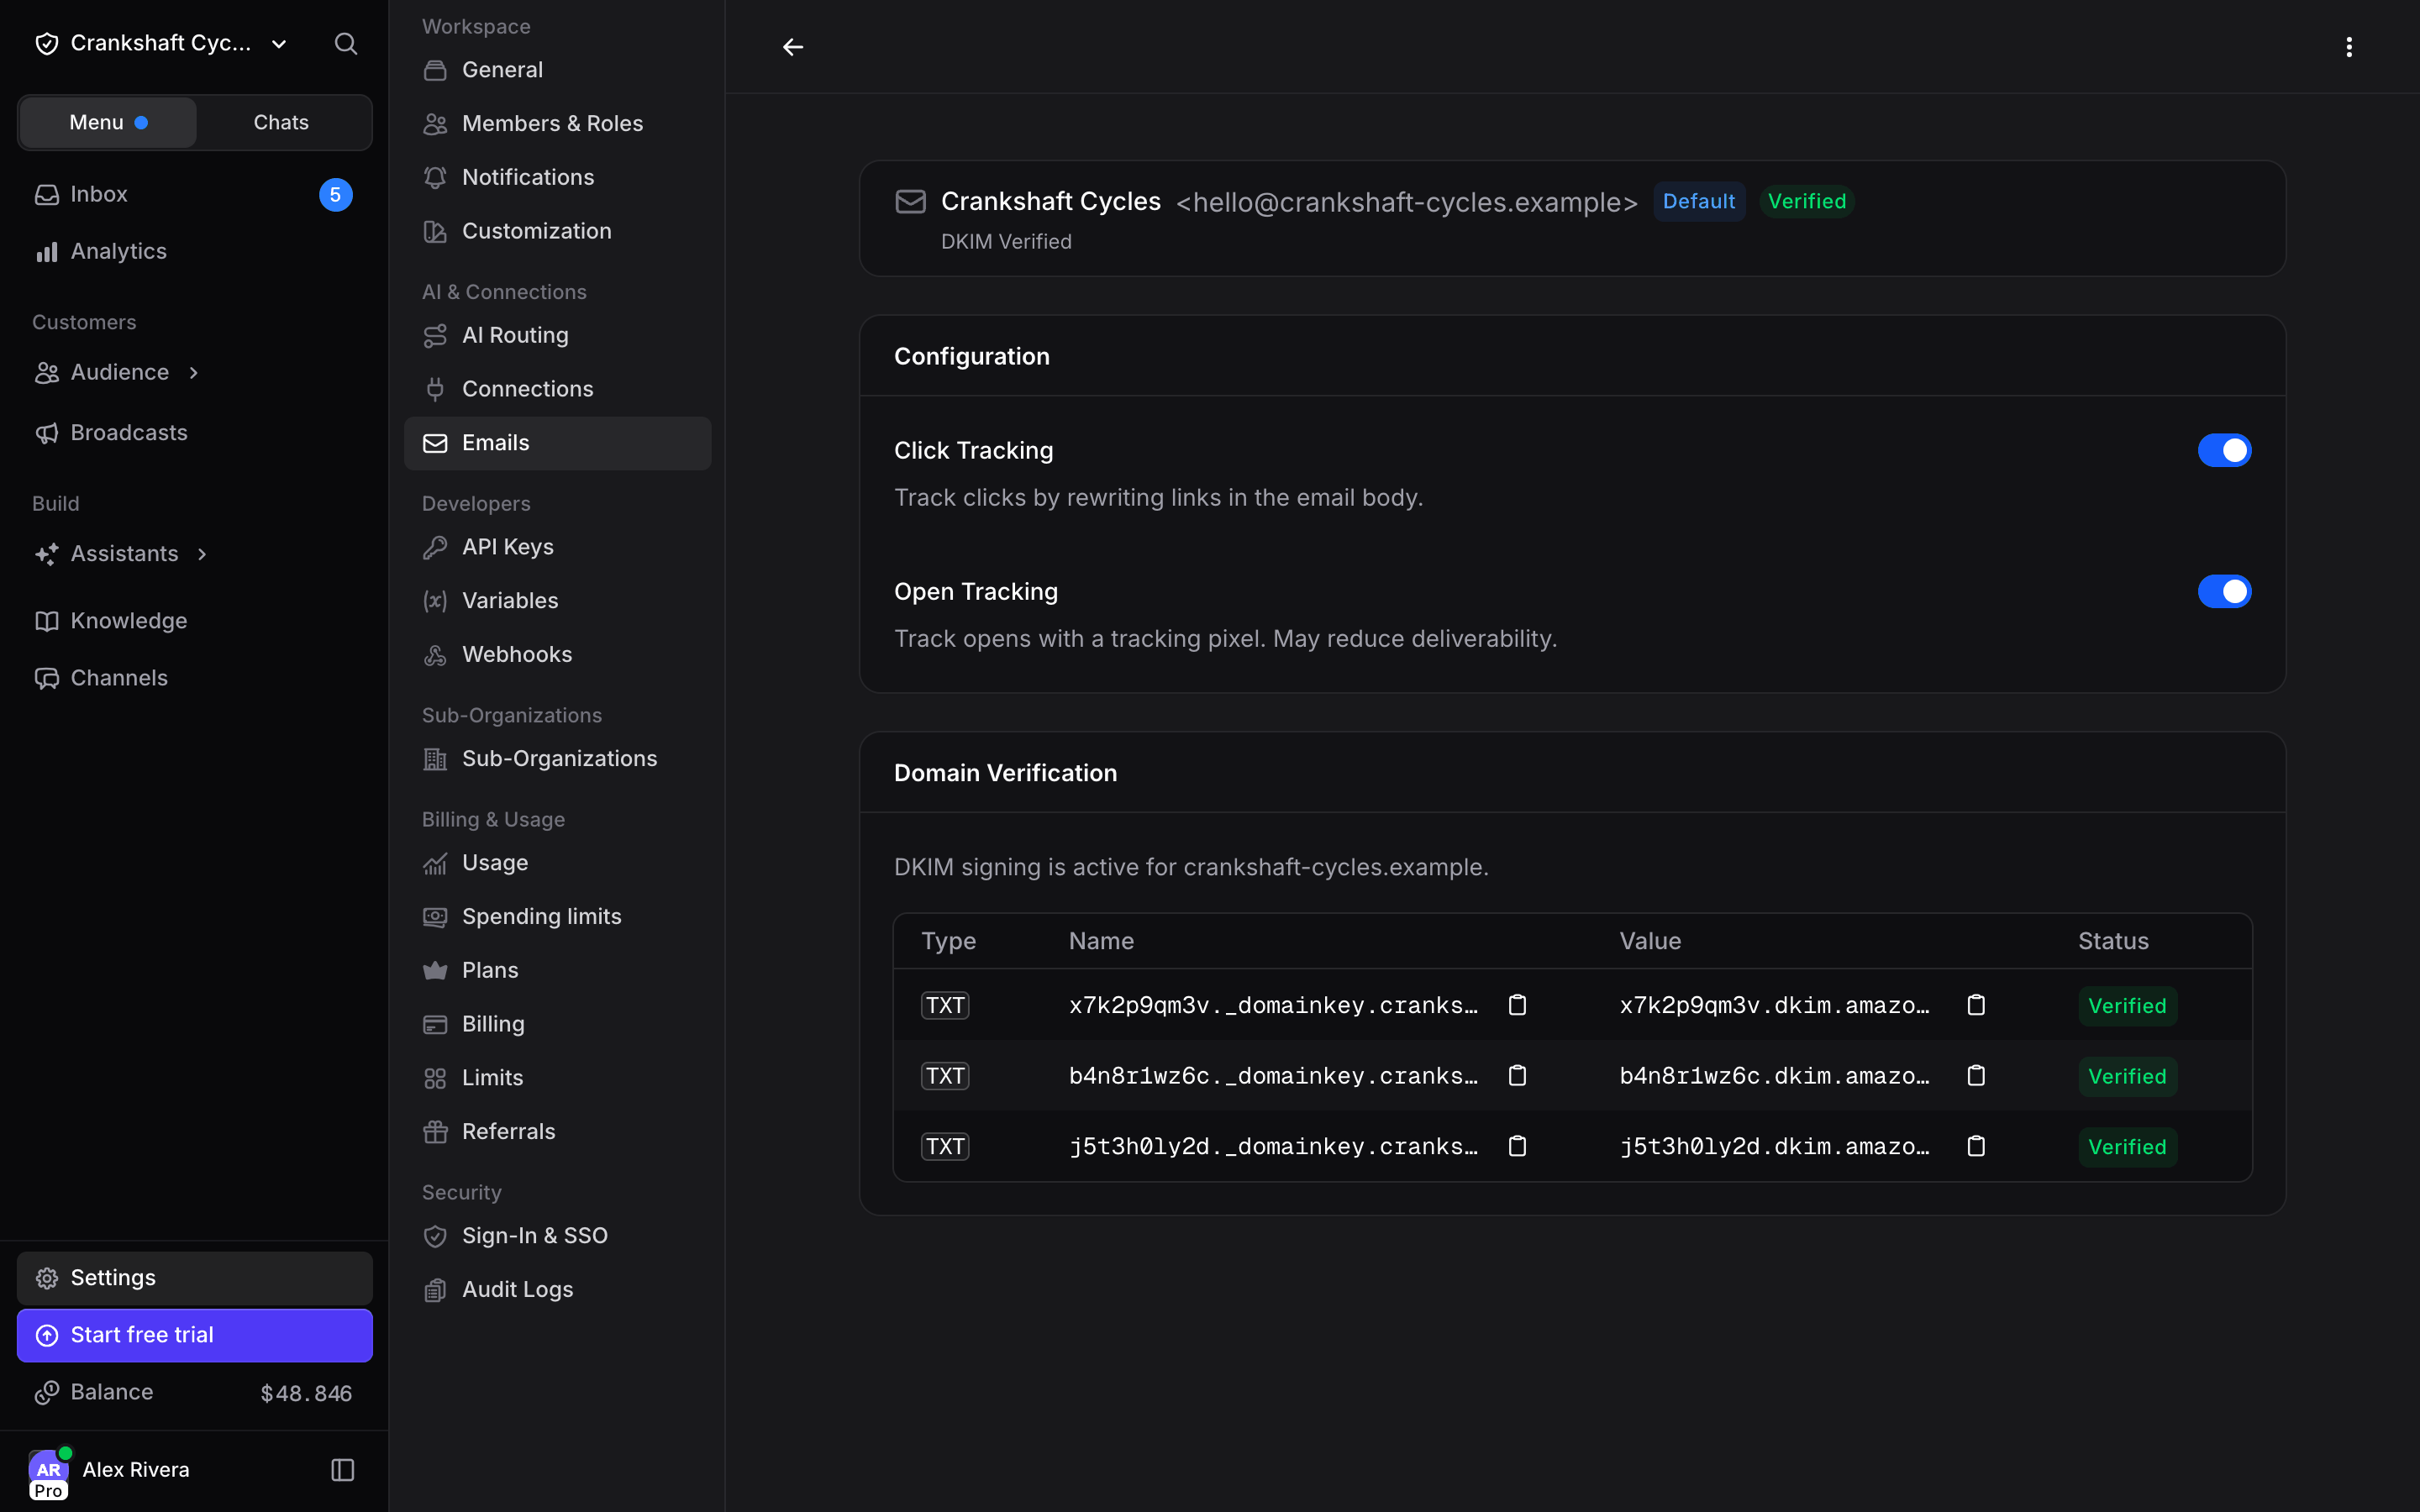Open Billing page
Viewport: 2420px width, 1512px height.
click(557, 1024)
